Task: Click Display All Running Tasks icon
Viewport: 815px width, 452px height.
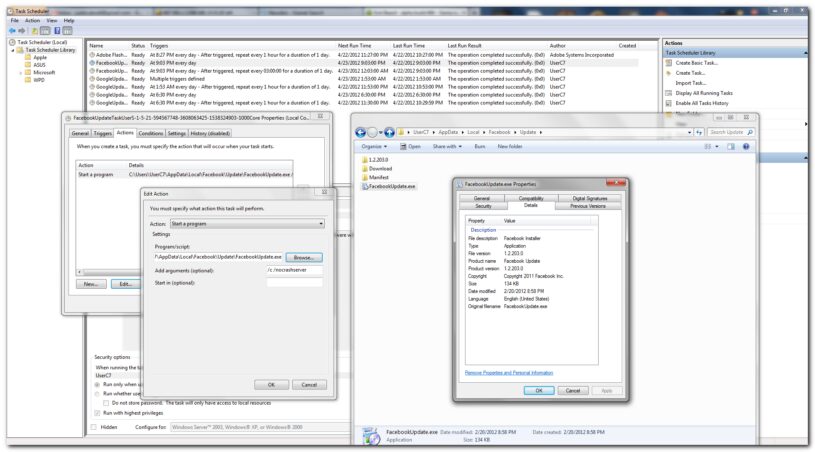Action: click(668, 93)
